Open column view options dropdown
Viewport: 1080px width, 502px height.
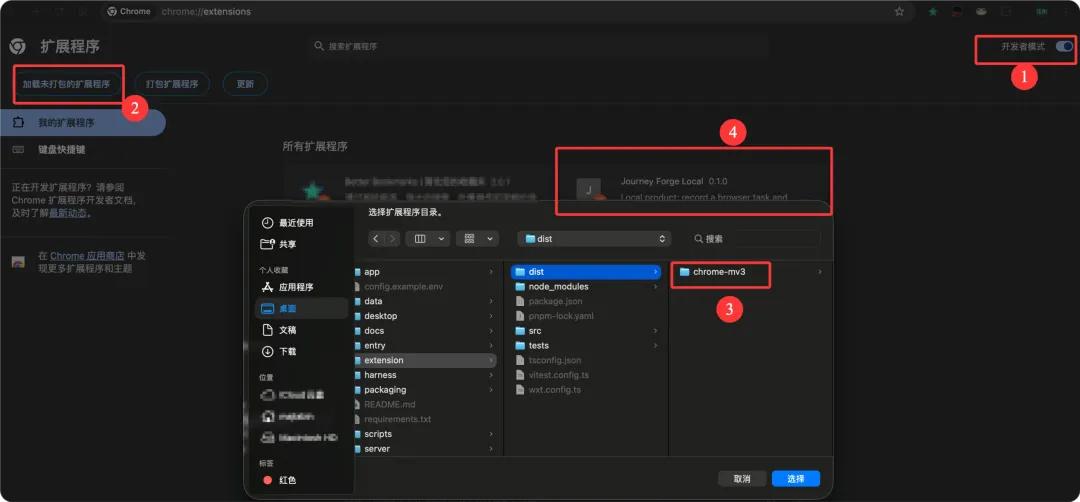coord(428,238)
